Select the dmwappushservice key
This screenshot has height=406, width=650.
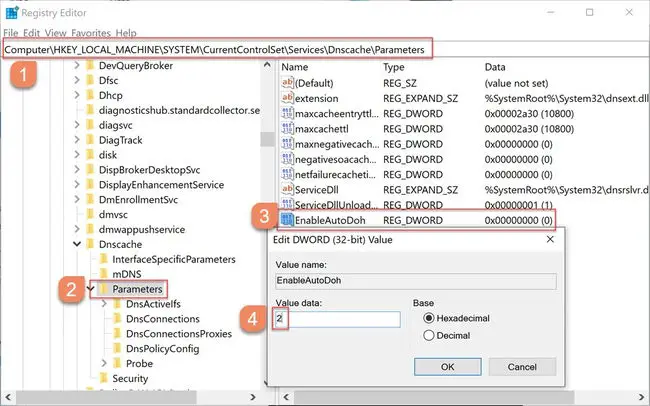[142, 230]
